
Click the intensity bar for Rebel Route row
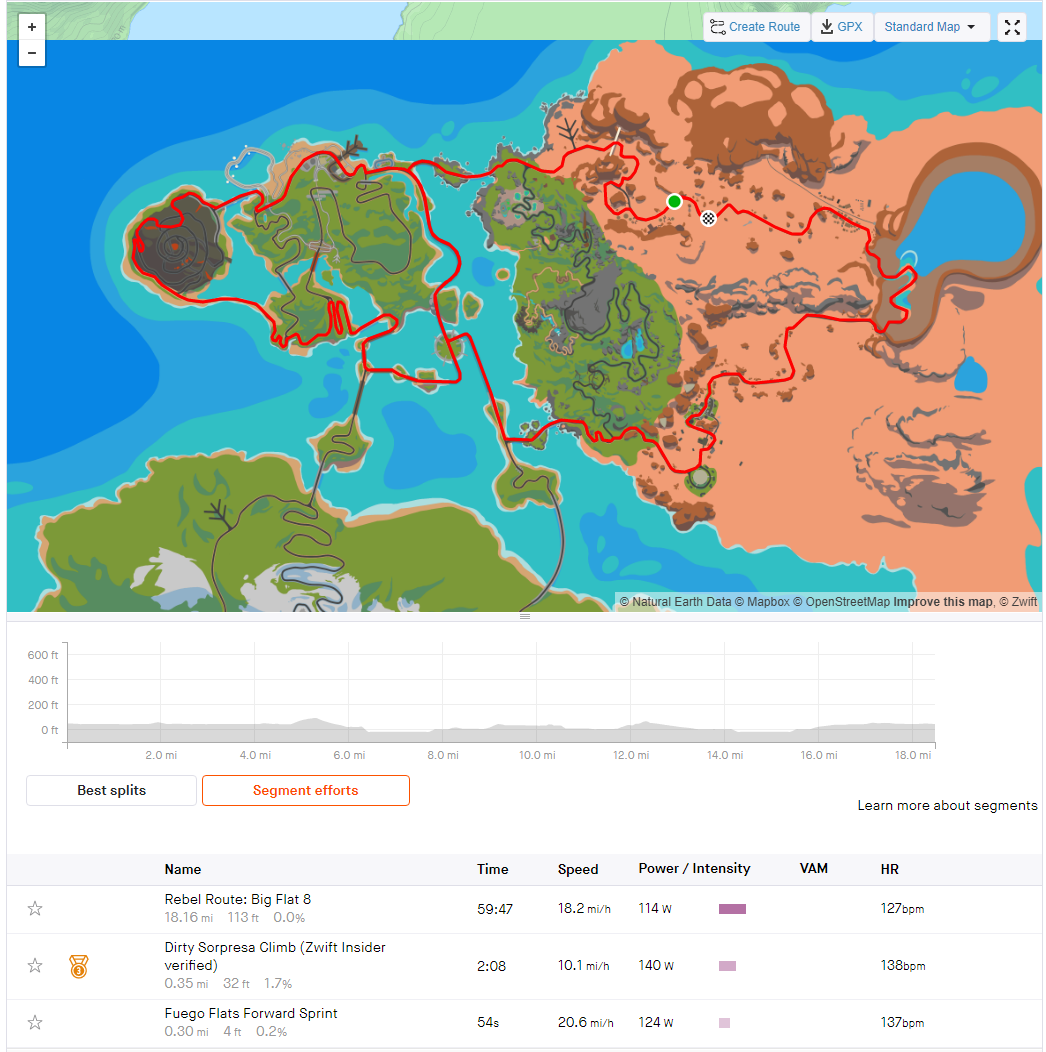click(732, 909)
